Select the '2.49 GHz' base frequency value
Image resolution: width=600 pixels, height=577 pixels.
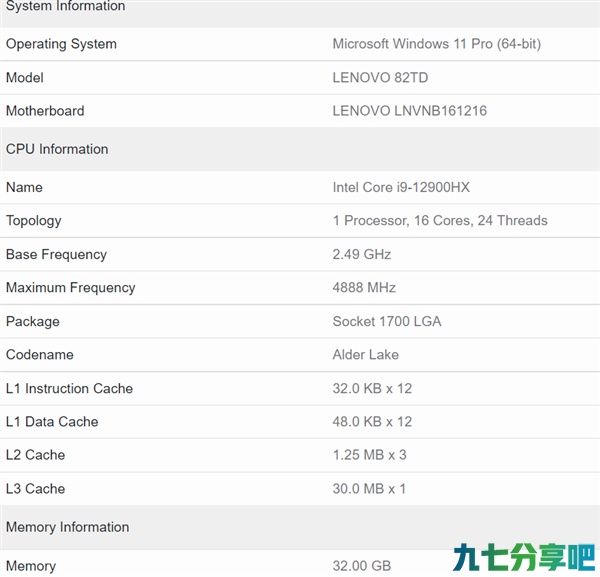point(362,254)
